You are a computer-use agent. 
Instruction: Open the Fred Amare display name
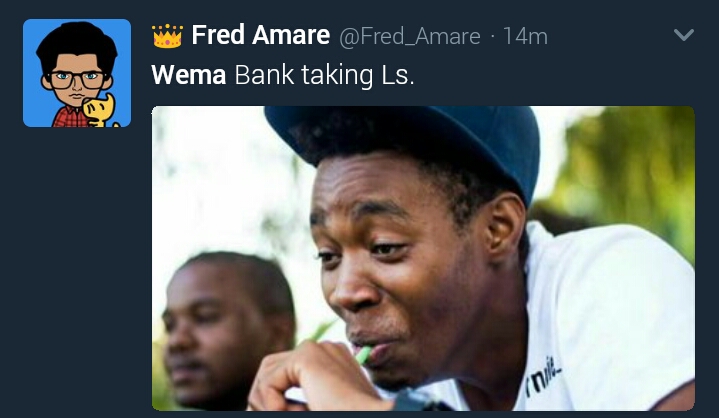pos(260,35)
